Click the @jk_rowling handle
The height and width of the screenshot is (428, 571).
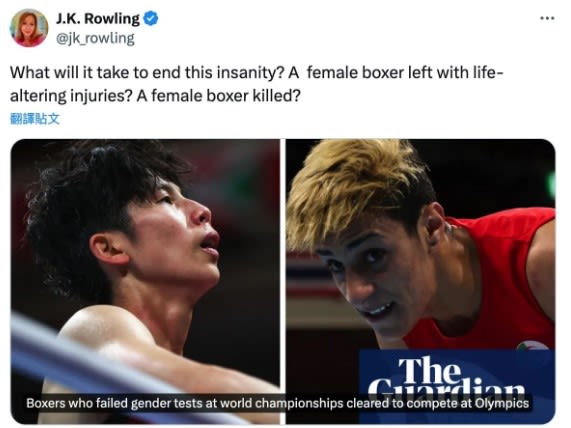click(x=95, y=38)
